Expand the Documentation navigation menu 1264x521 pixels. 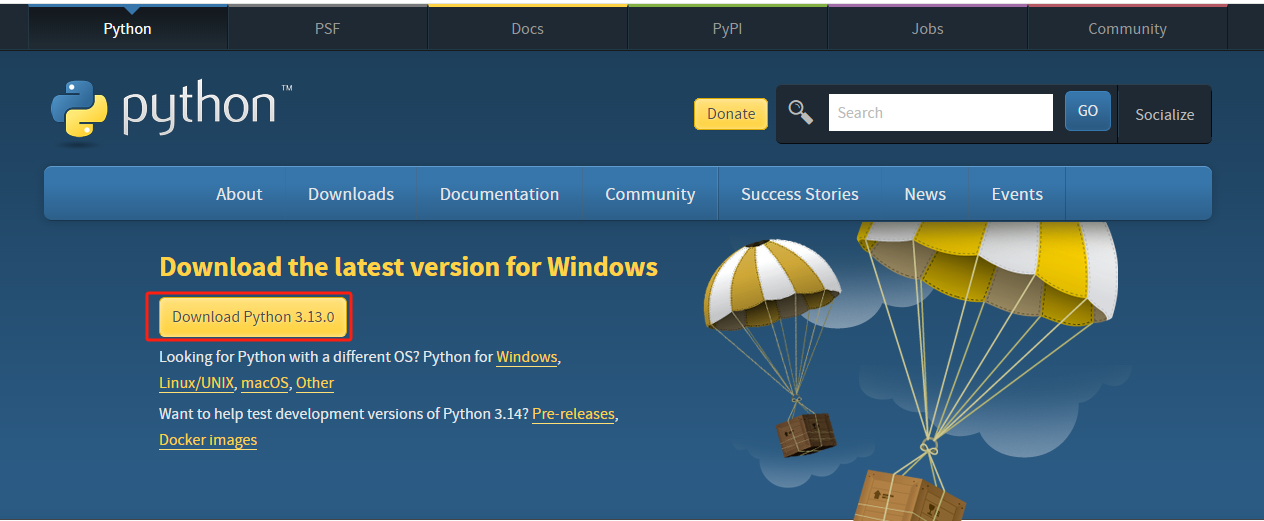coord(499,194)
